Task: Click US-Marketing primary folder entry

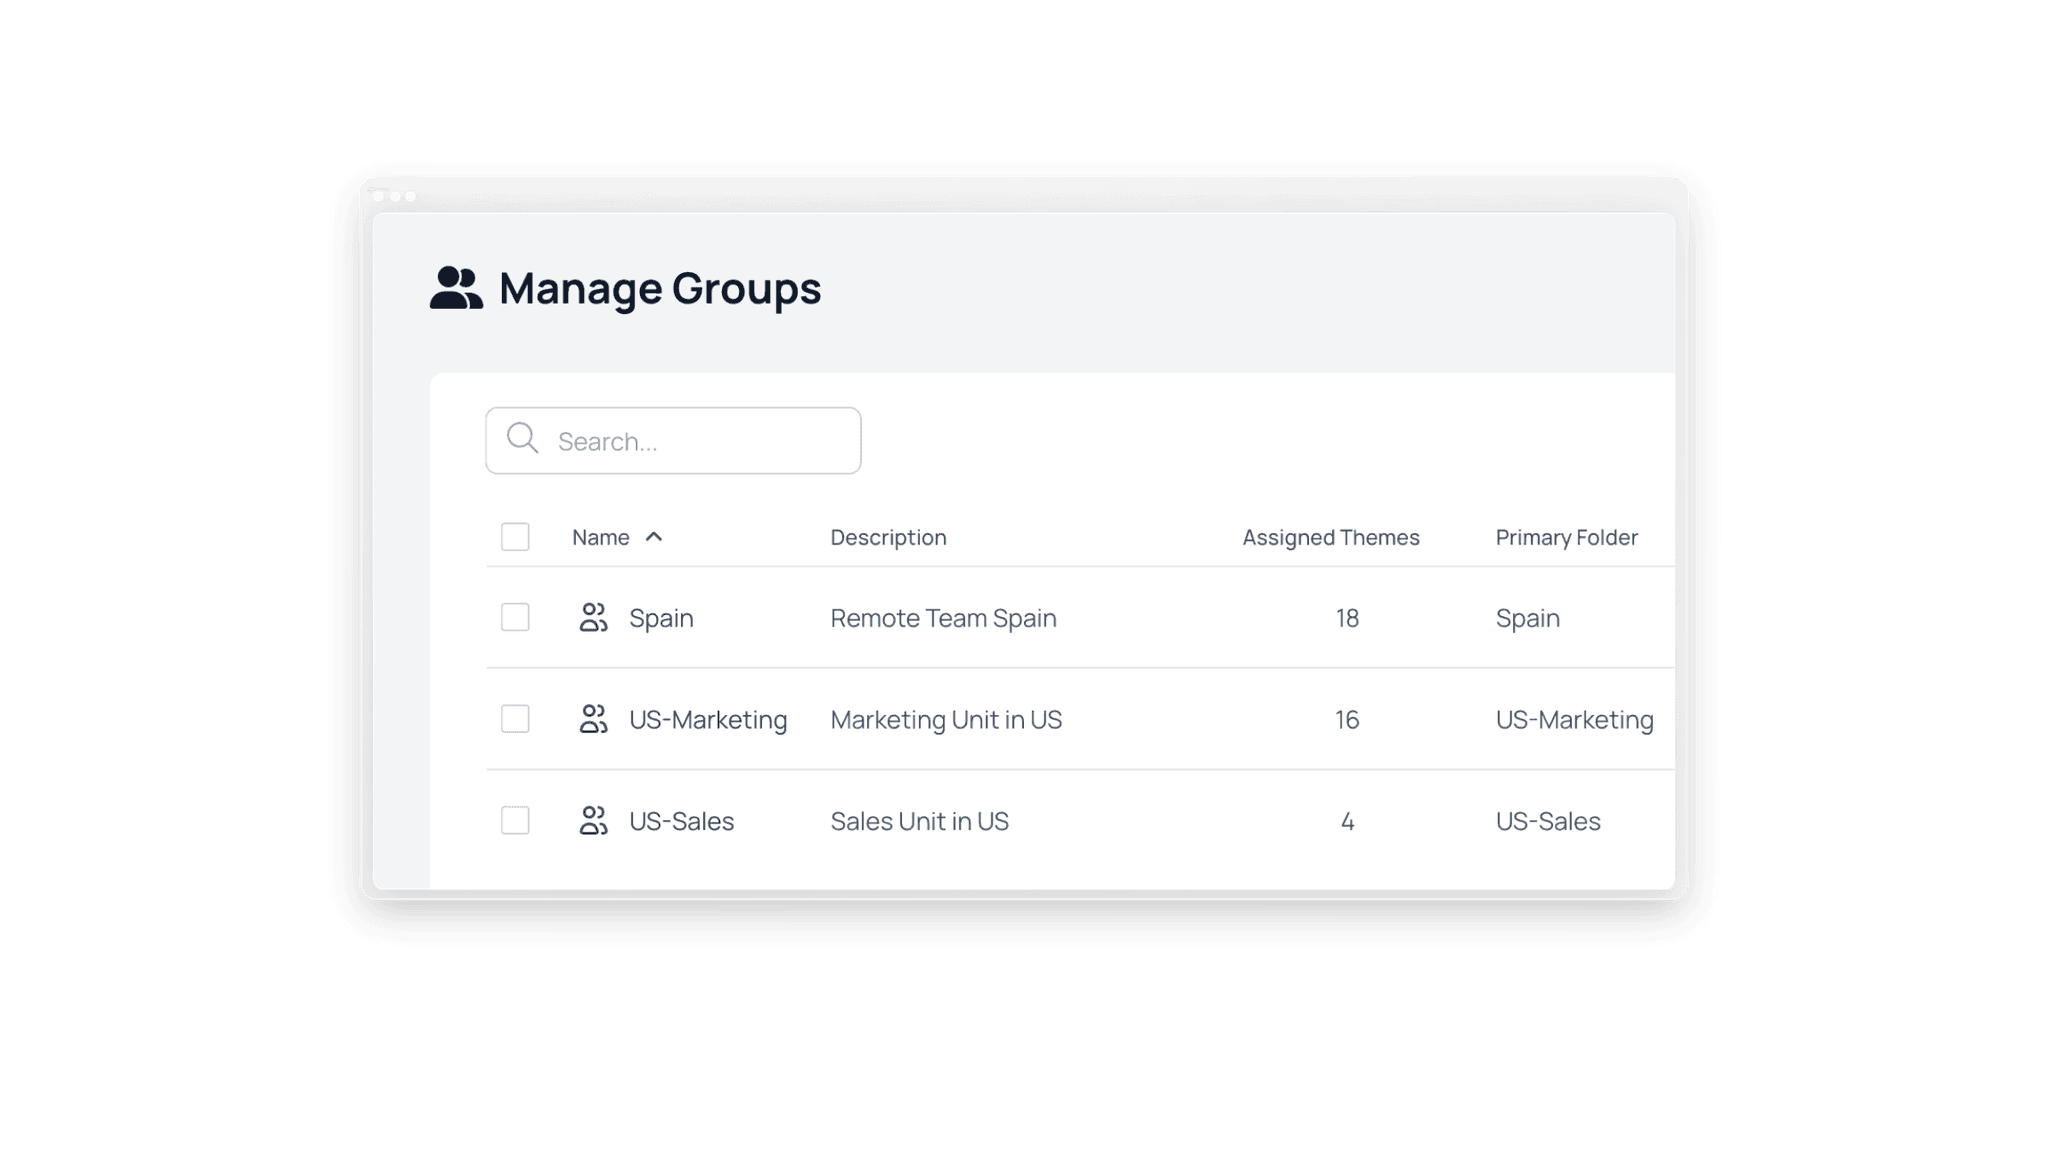Action: pos(1574,720)
